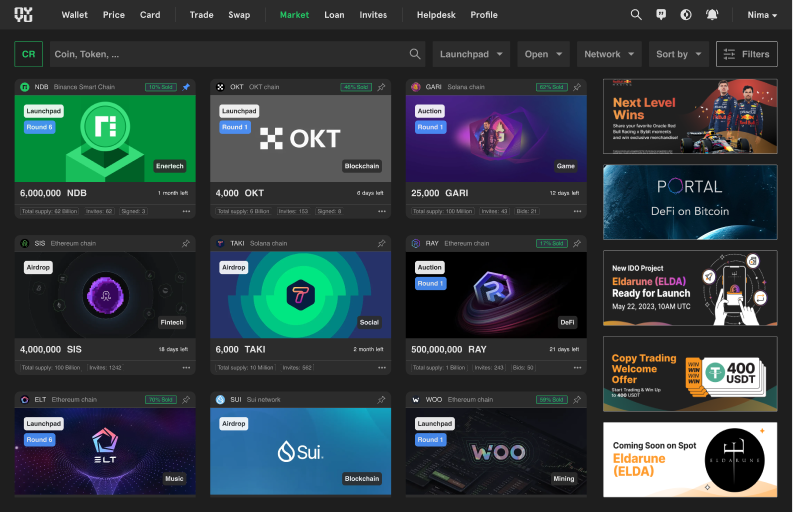The width and height of the screenshot is (793, 512).
Task: Toggle dark/light theme contrast icon
Action: (686, 15)
